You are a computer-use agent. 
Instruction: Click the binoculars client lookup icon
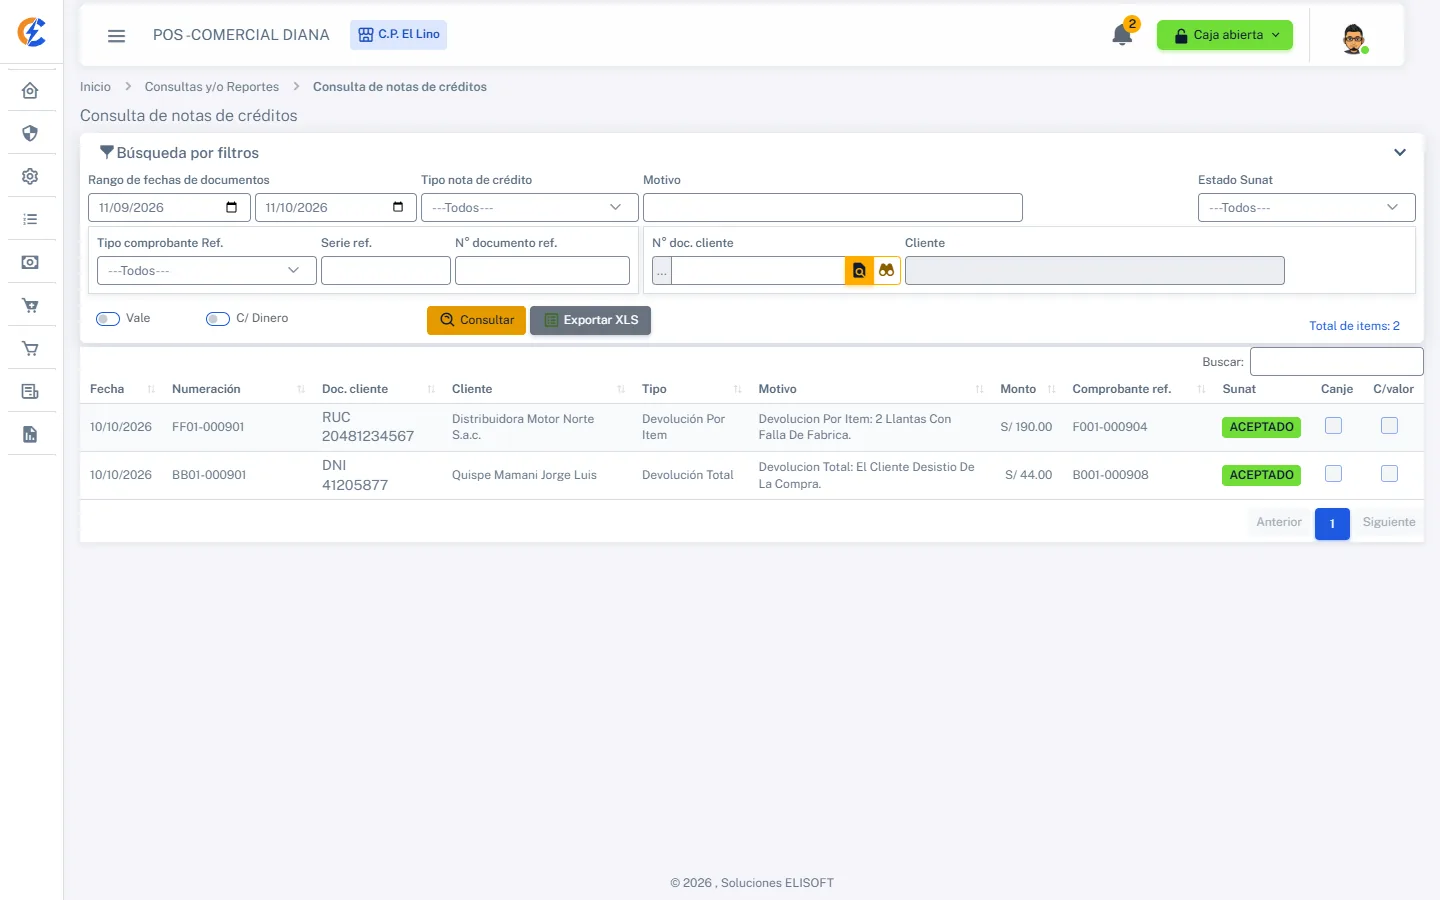(x=887, y=271)
